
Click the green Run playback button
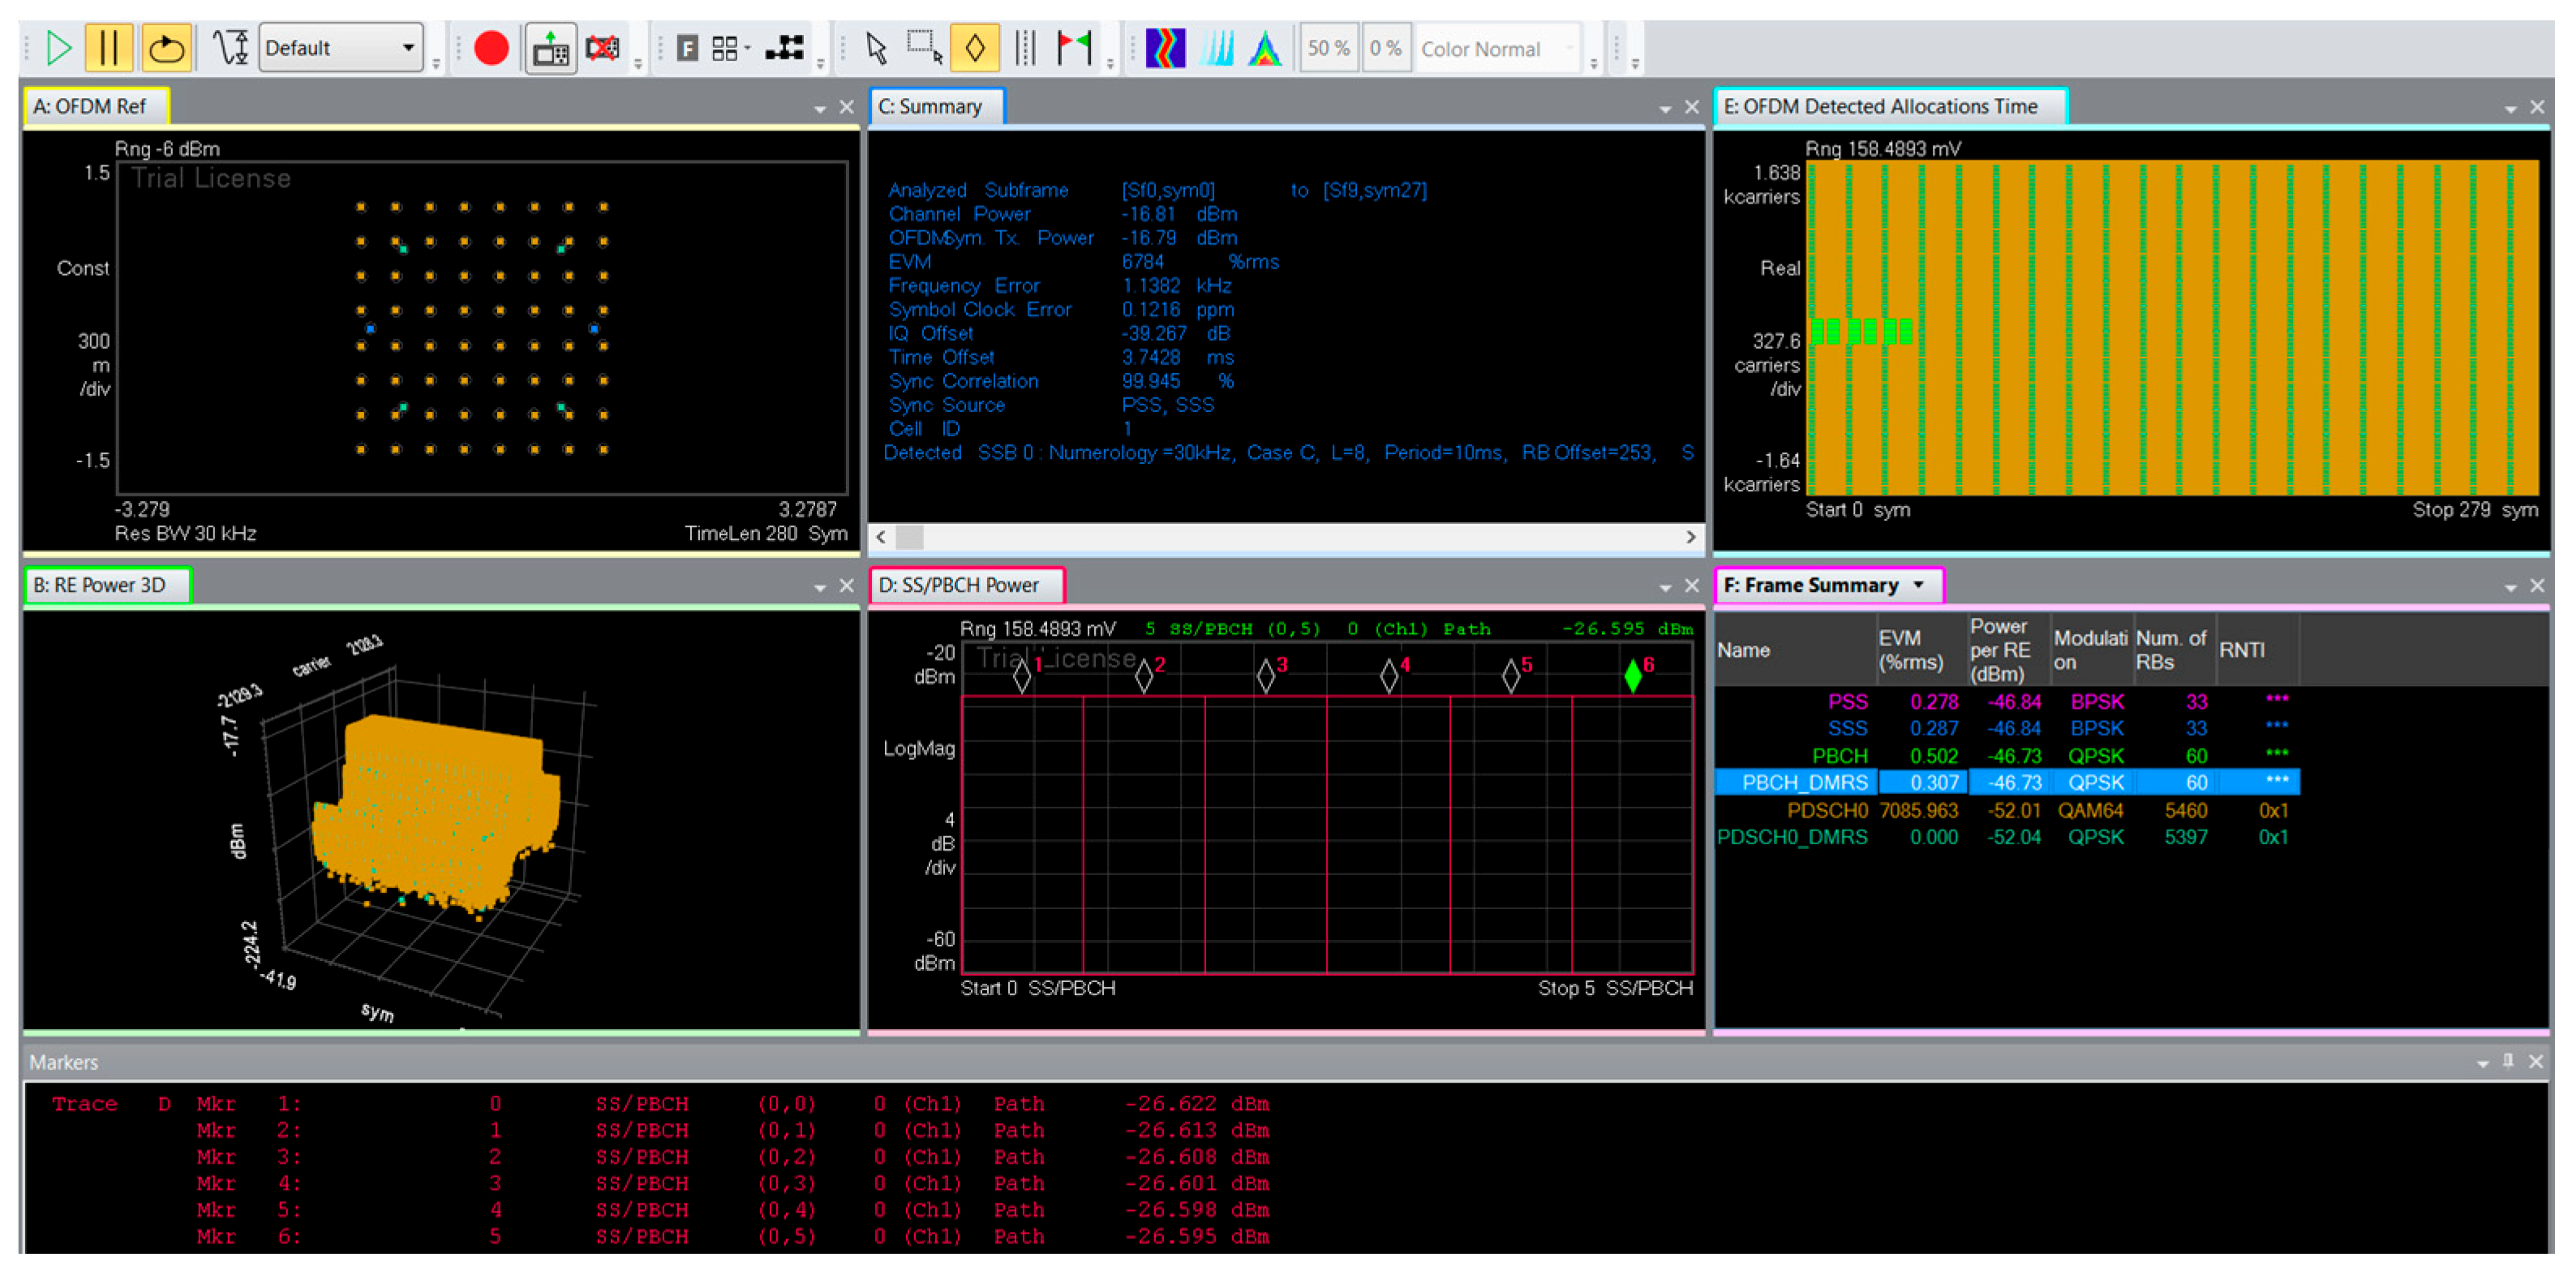pyautogui.click(x=59, y=48)
